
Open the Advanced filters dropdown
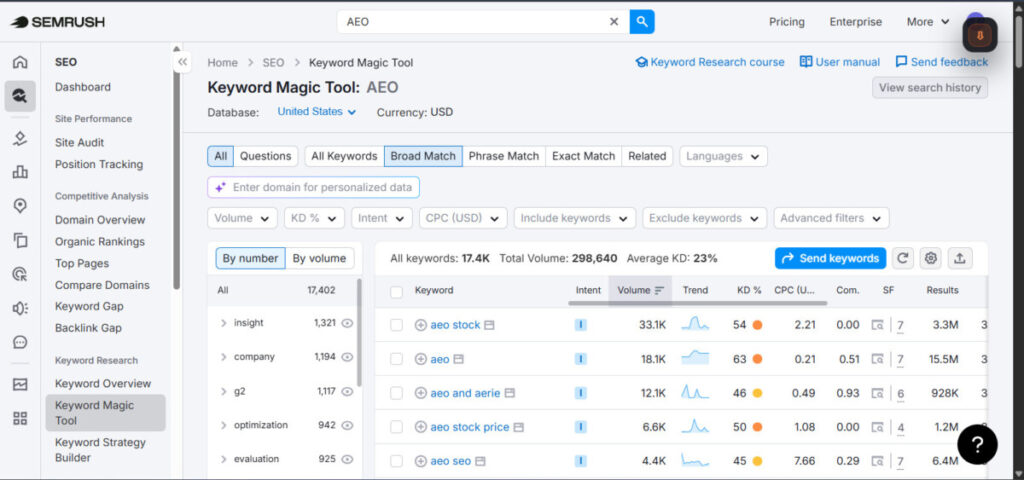click(831, 218)
